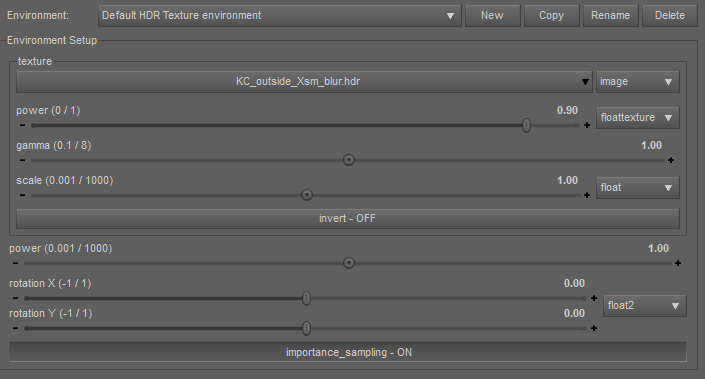
Task: Click the plus icon of rotation Y slider
Action: pos(594,328)
